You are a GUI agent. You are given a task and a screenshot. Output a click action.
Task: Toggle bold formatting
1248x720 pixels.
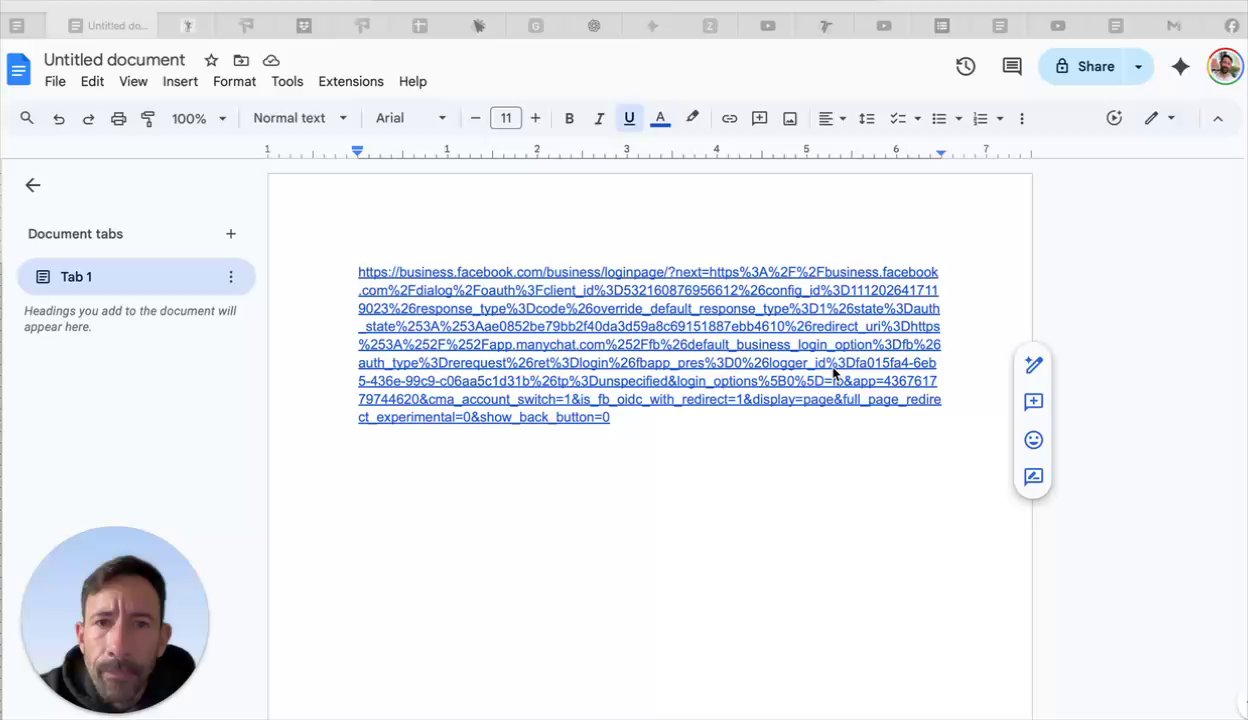click(x=569, y=118)
